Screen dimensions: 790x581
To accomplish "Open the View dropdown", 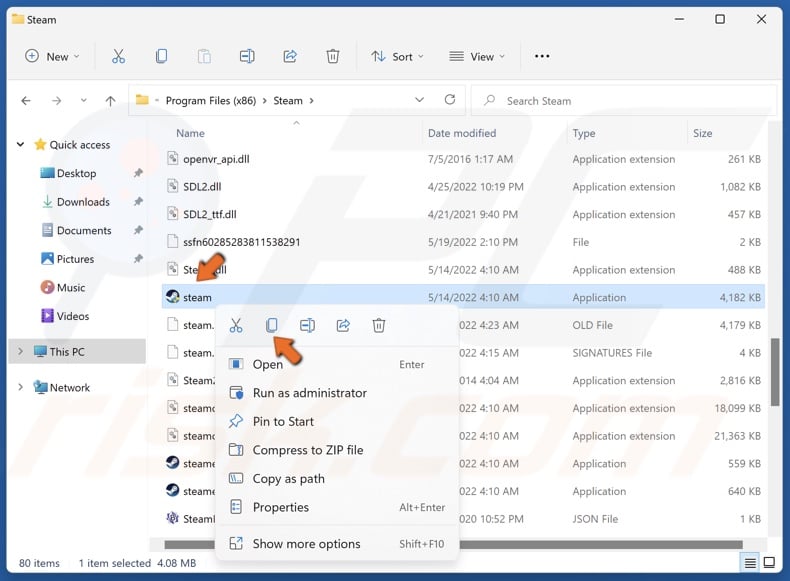I will tap(477, 57).
